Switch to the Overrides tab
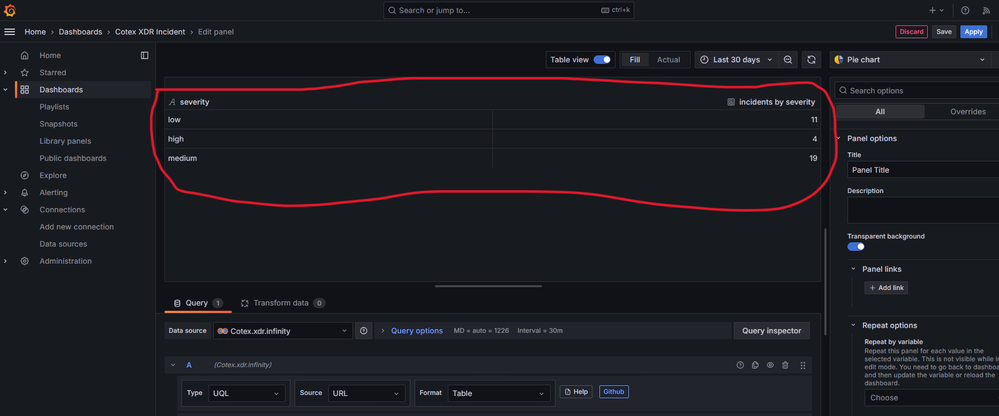Screen dimensions: 999x416 tap(967, 112)
